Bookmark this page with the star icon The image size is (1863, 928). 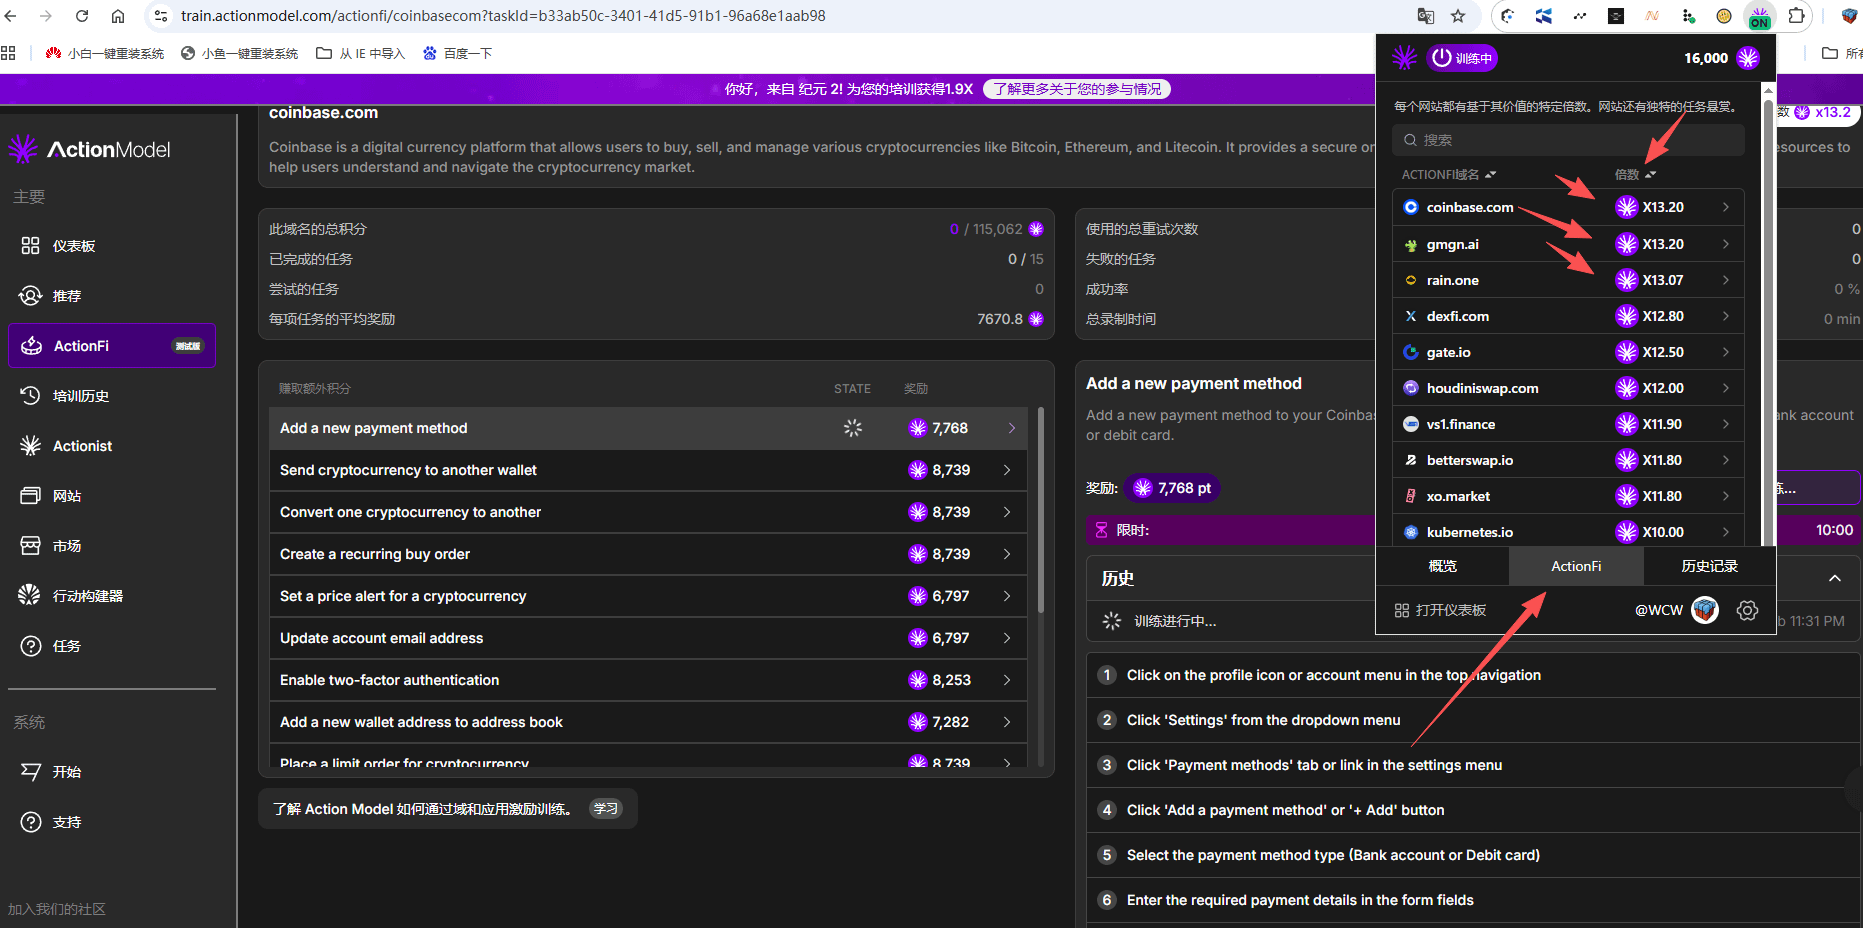(x=1458, y=16)
